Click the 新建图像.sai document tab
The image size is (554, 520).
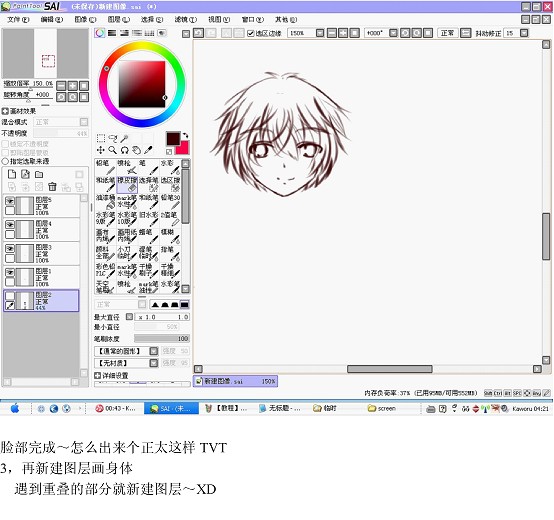(235, 381)
